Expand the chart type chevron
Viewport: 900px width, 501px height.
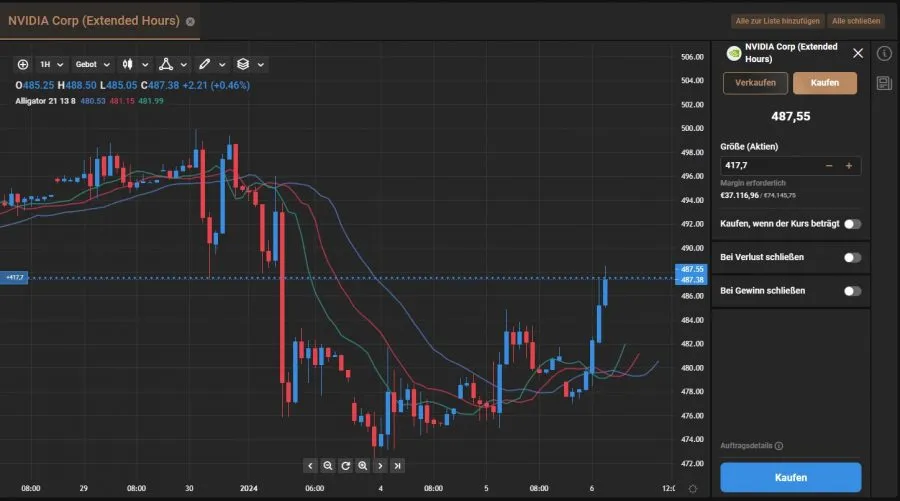(x=145, y=65)
